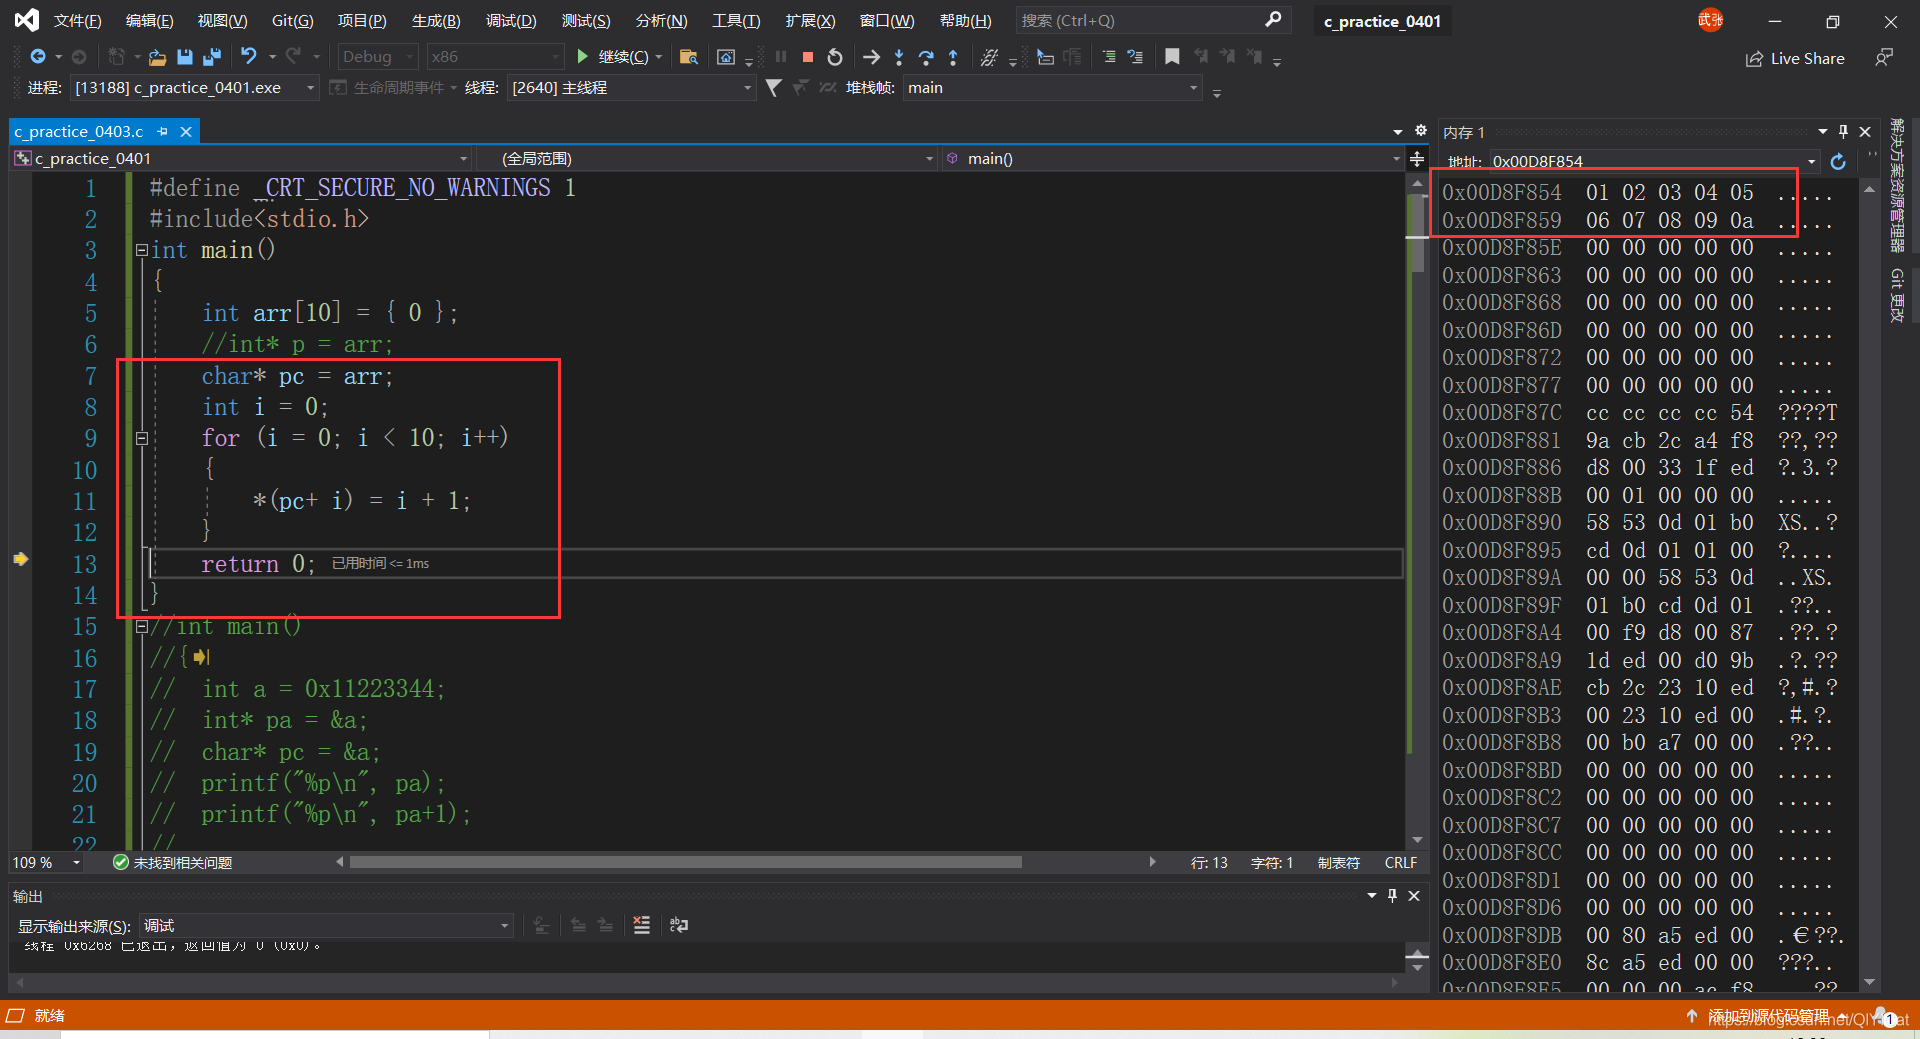Click the search (Ctrl+Q) box
This screenshot has height=1039, width=1920.
(1152, 20)
